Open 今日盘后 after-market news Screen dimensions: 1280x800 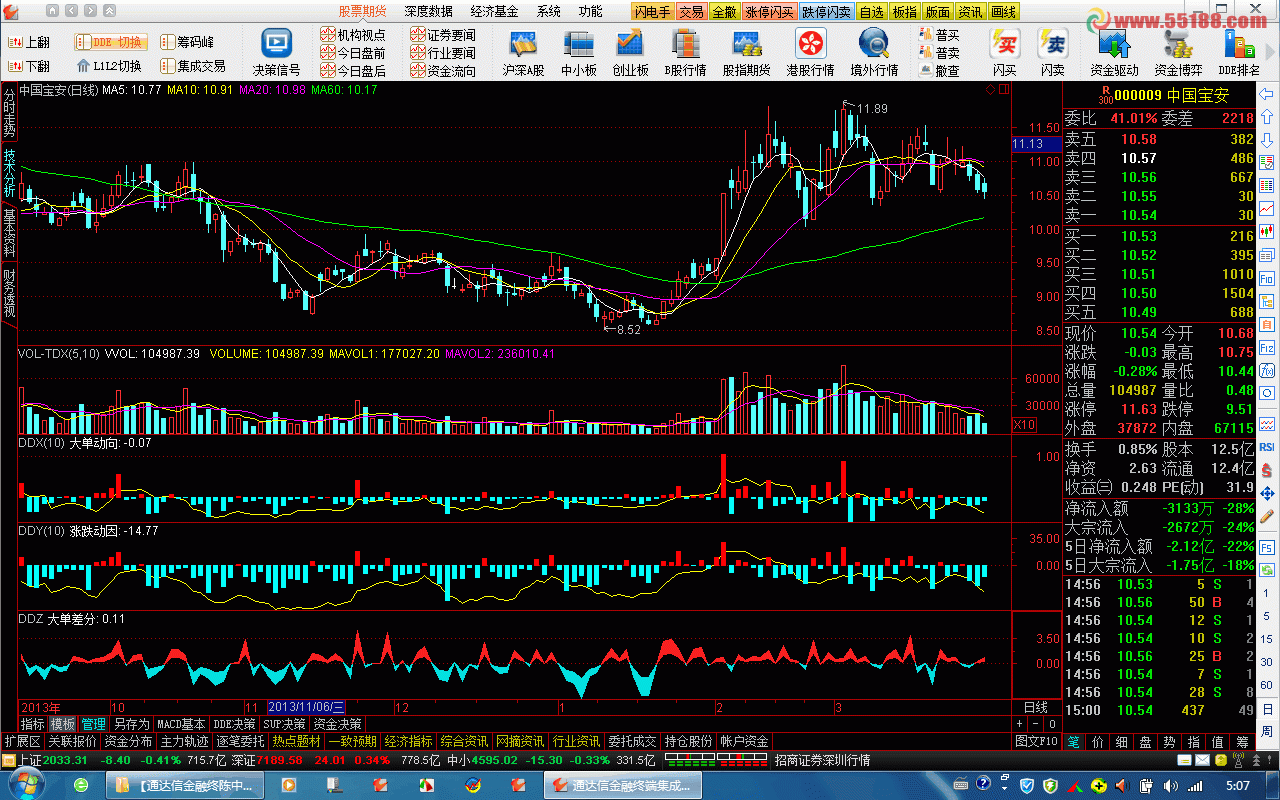(353, 71)
